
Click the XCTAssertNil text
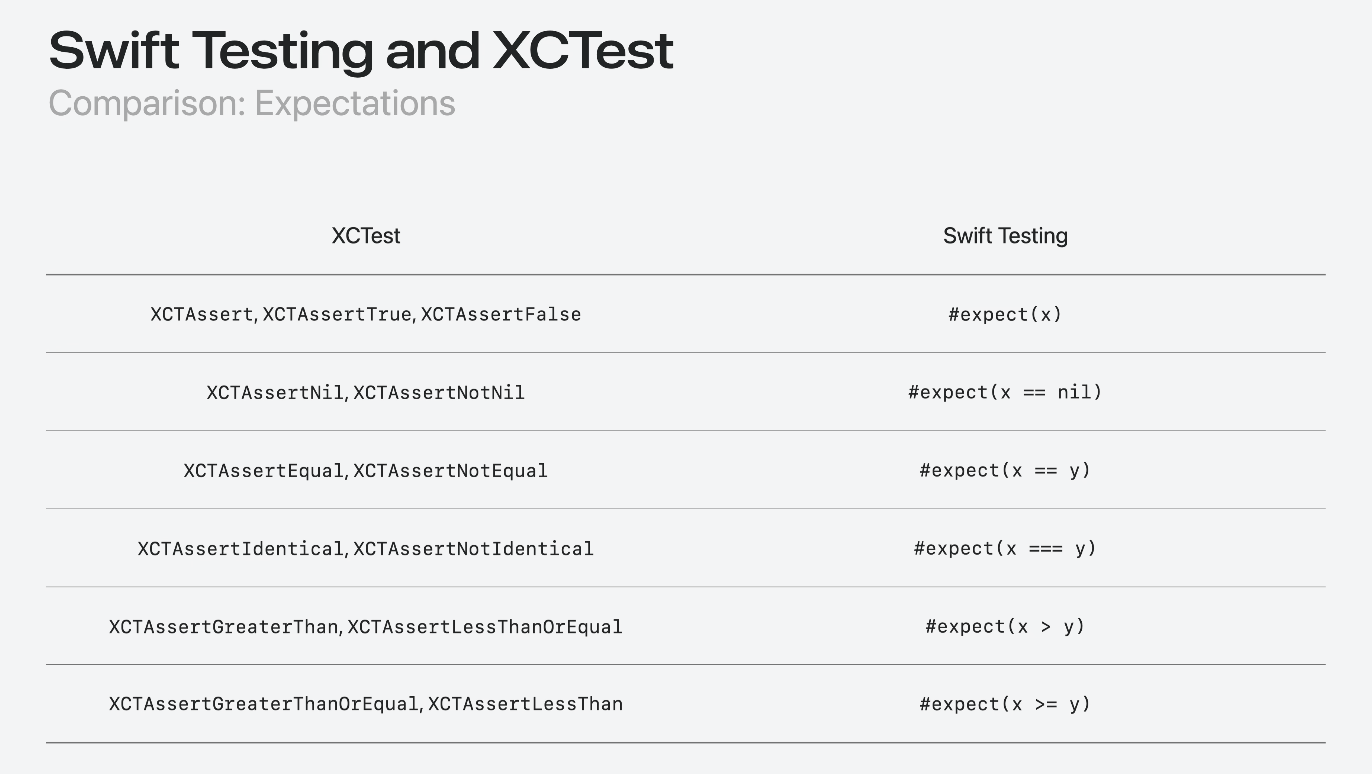coord(275,392)
